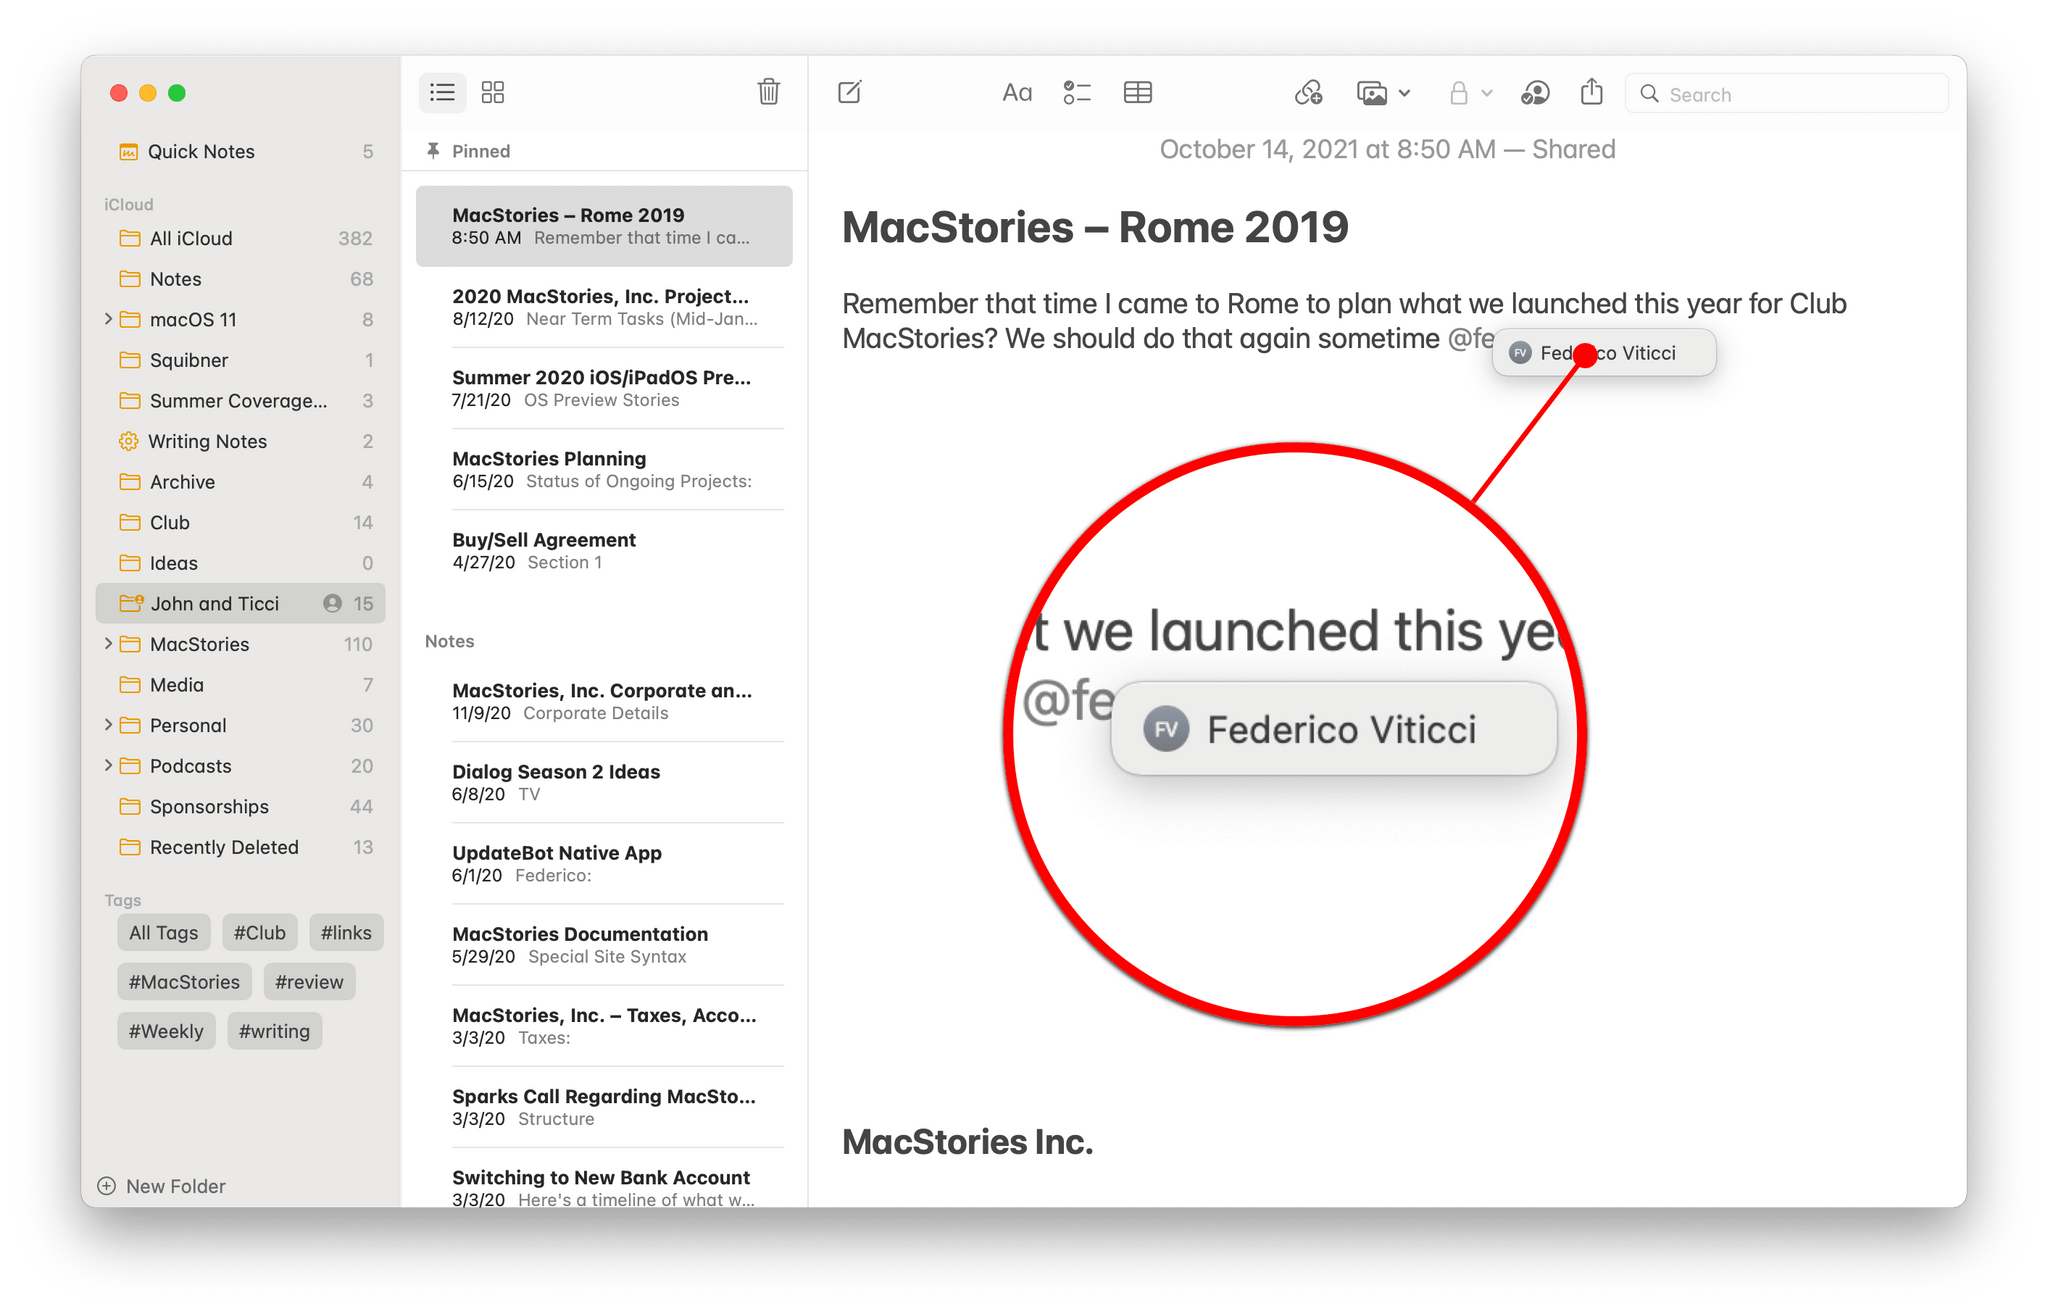
Task: Click the plus icon beside New Folder
Action: tap(106, 1186)
